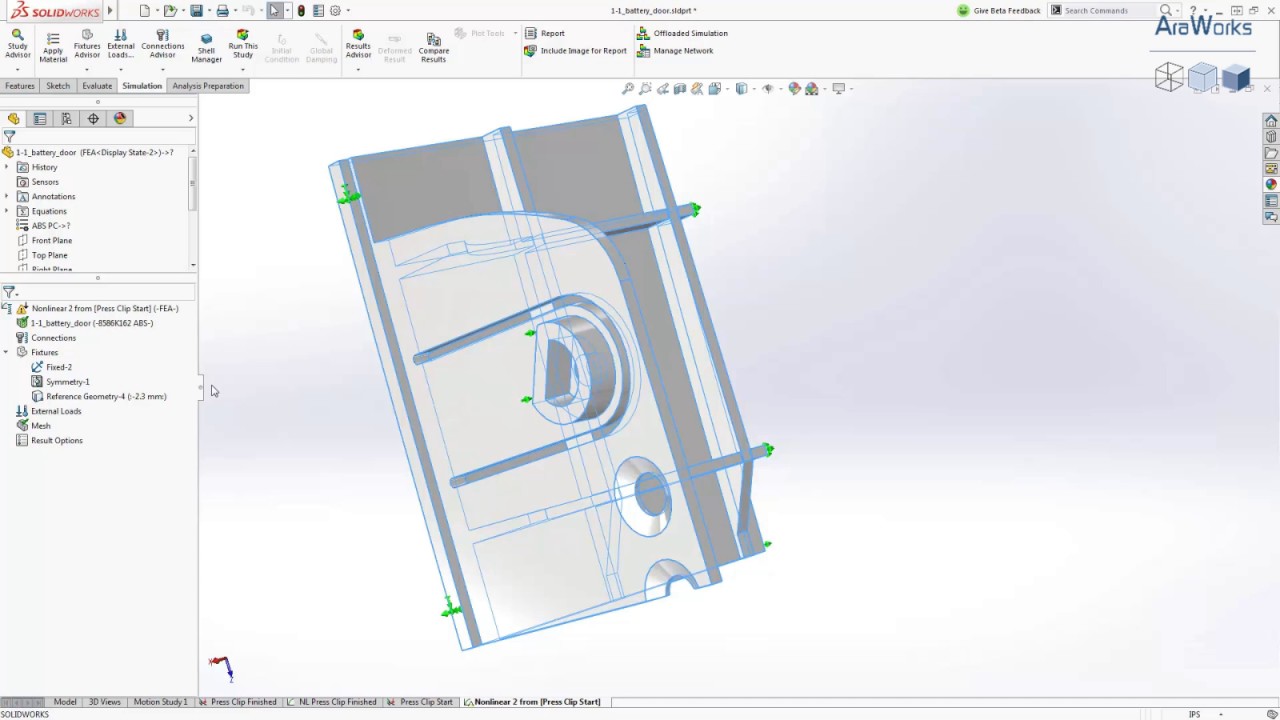1280x720 pixels.
Task: Click Shell Manager tool
Action: (206, 47)
